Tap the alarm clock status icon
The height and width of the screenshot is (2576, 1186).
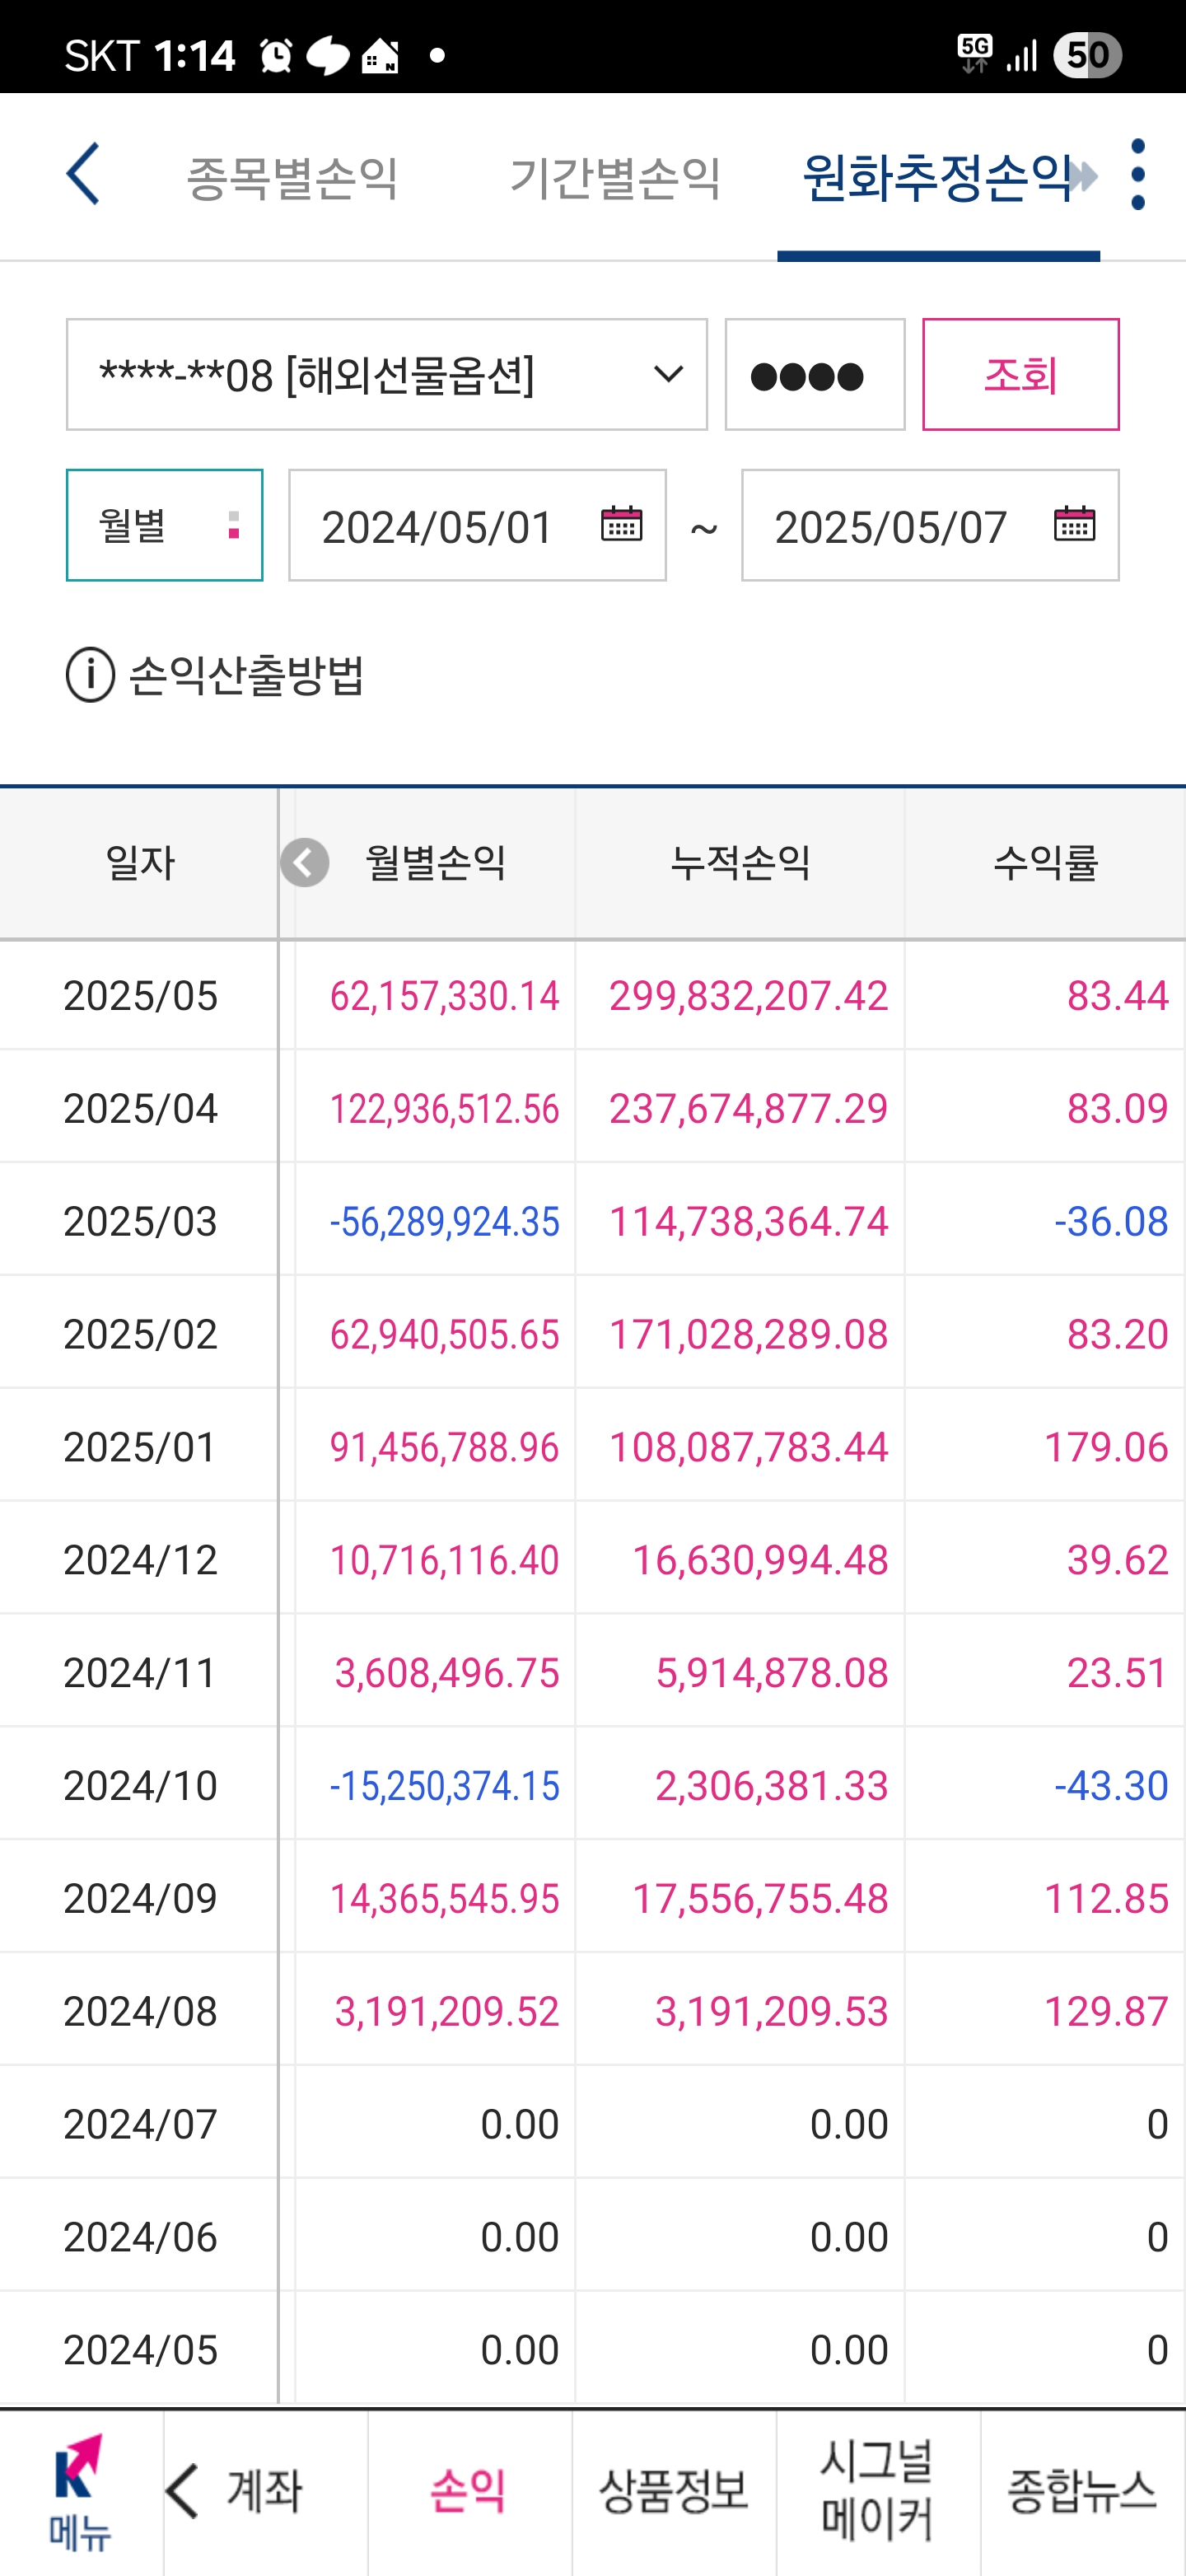click(275, 56)
